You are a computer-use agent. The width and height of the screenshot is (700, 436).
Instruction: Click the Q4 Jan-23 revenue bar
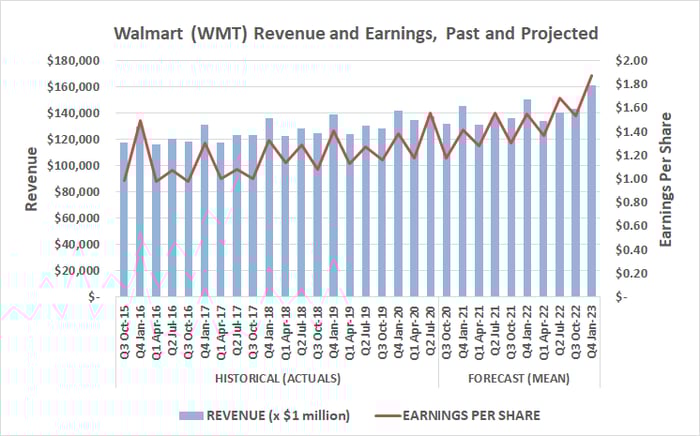pyautogui.click(x=591, y=200)
